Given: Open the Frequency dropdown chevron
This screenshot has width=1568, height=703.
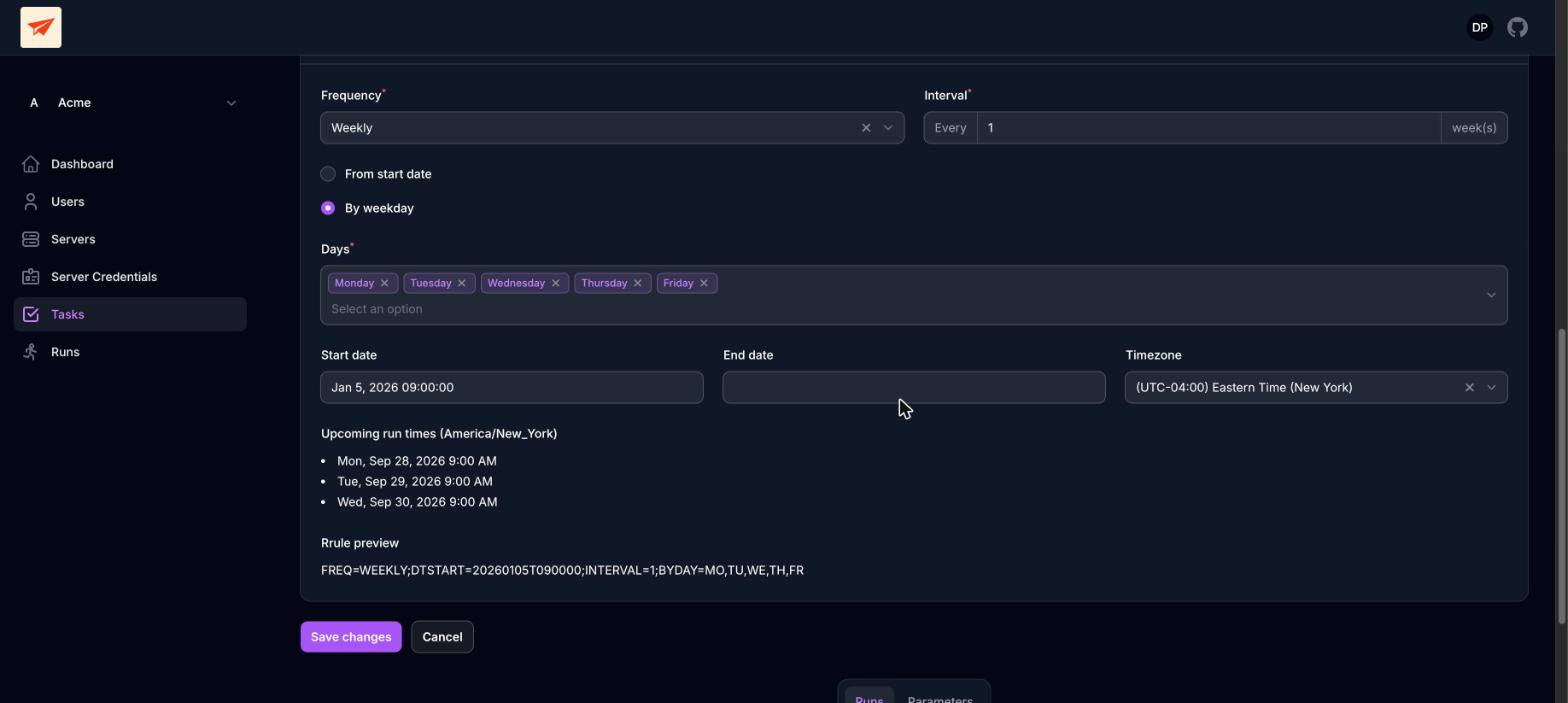Looking at the screenshot, I should 888,128.
